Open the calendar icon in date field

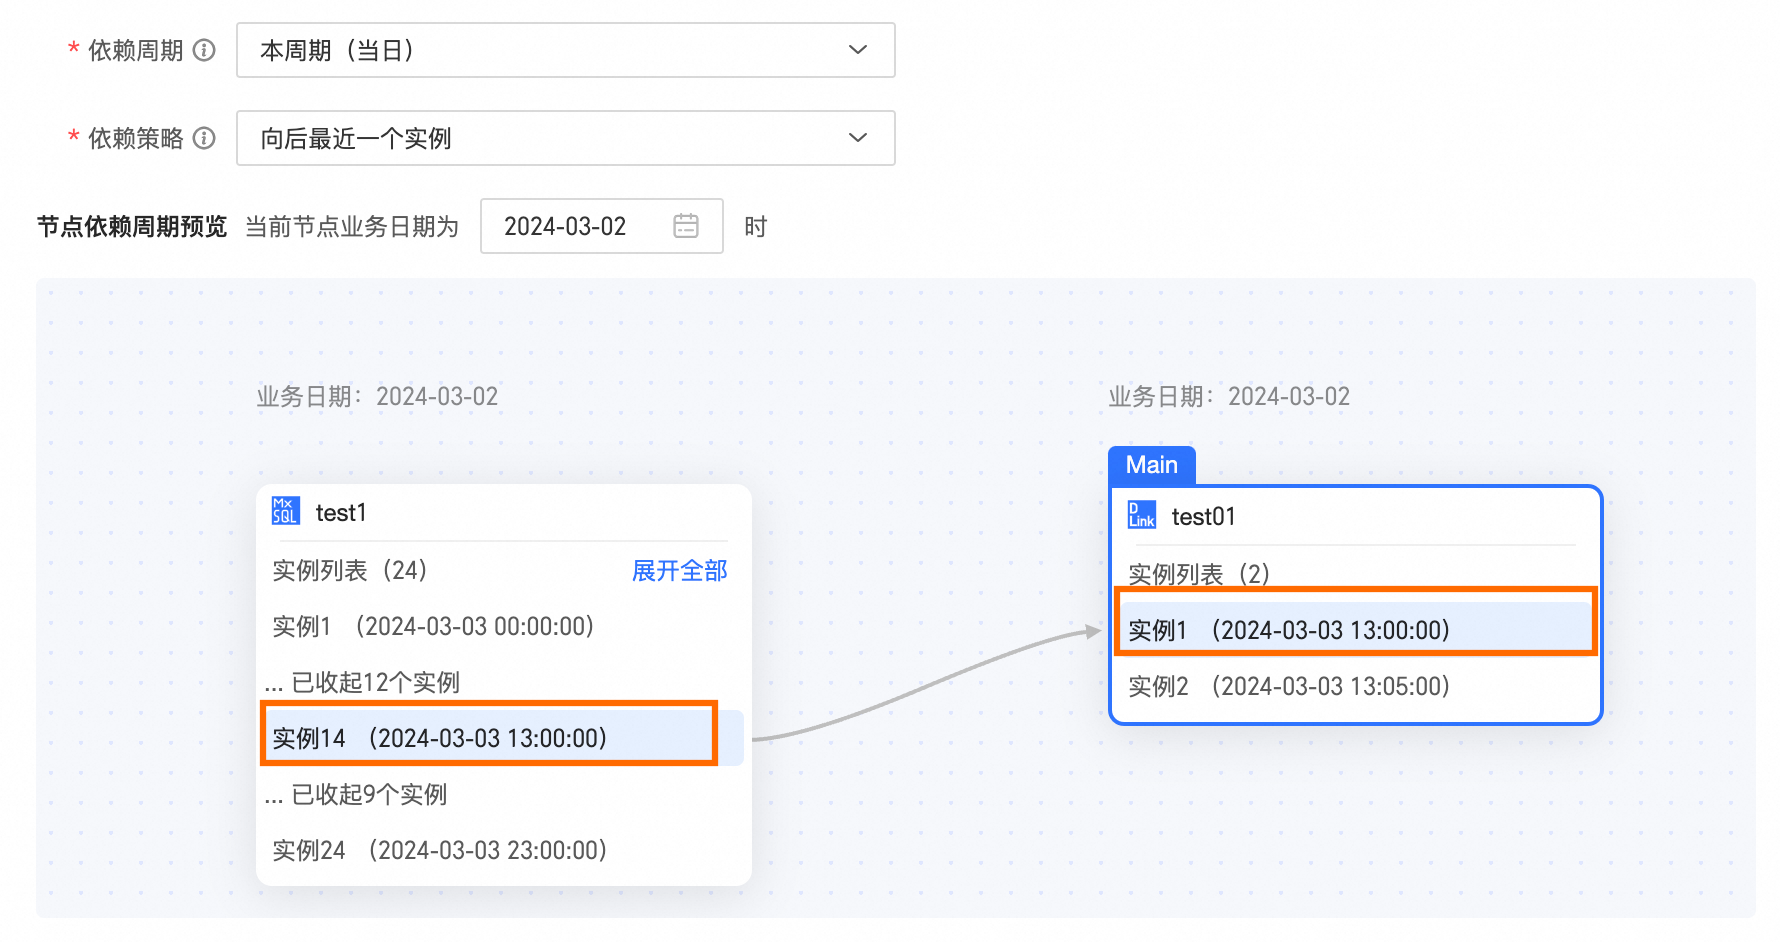(686, 226)
